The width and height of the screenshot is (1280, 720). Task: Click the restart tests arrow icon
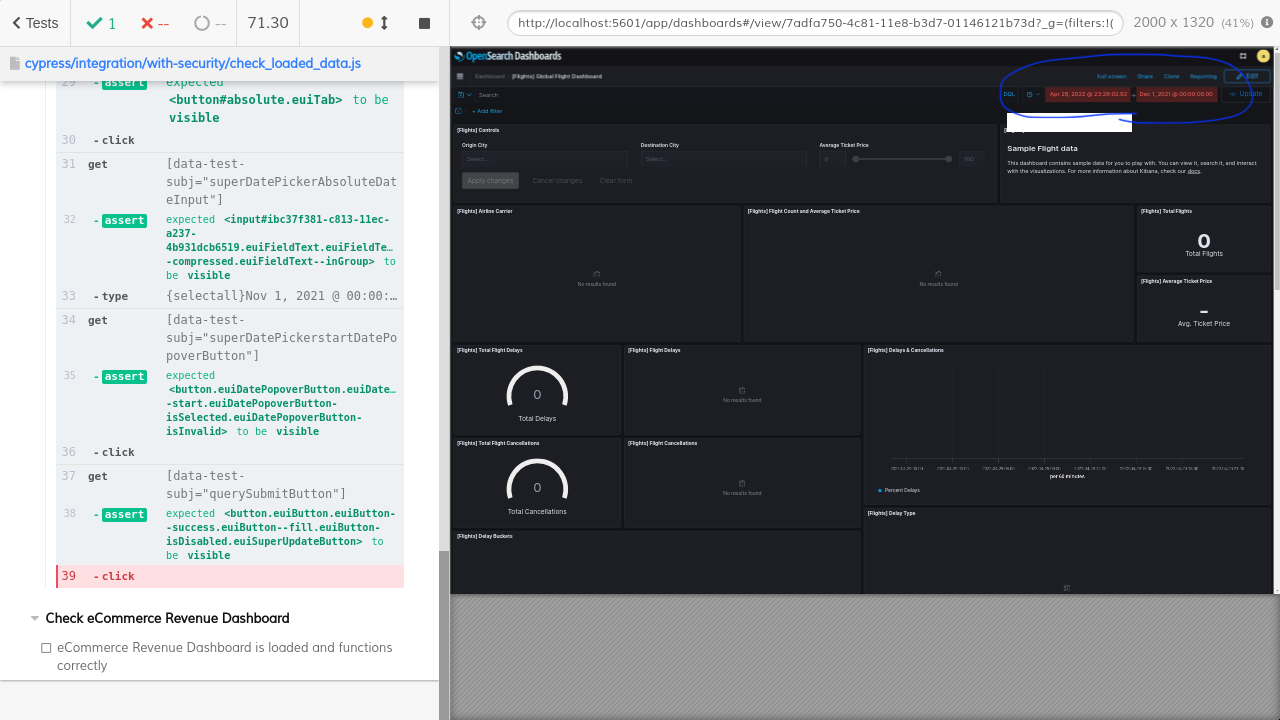coord(367,22)
